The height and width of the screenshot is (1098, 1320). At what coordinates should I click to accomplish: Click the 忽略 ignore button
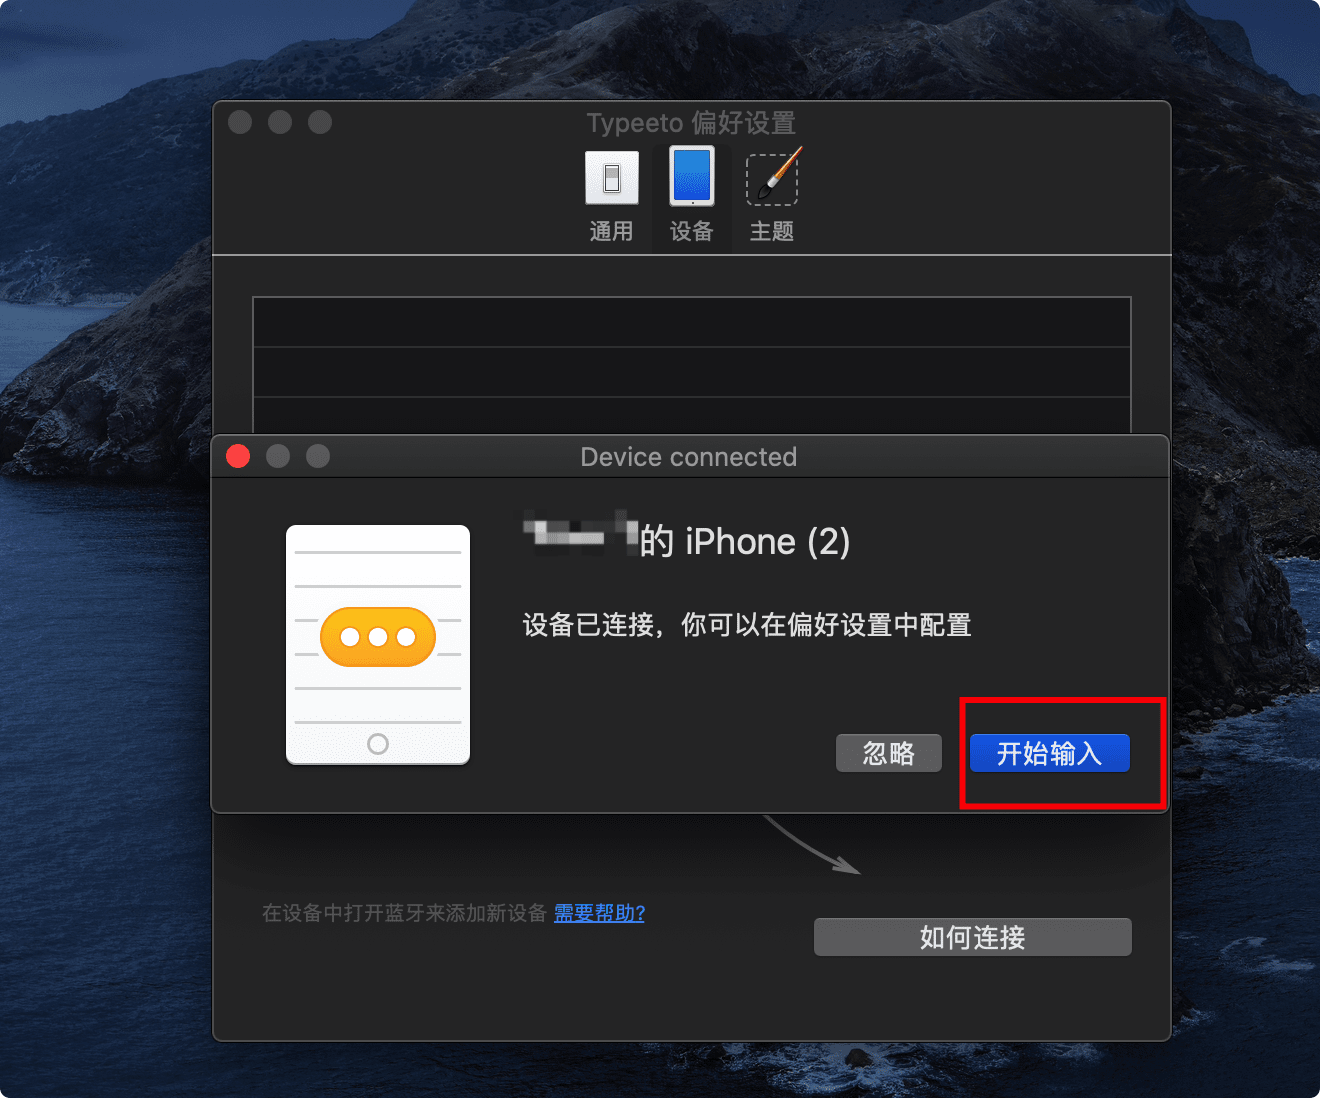coord(889,753)
